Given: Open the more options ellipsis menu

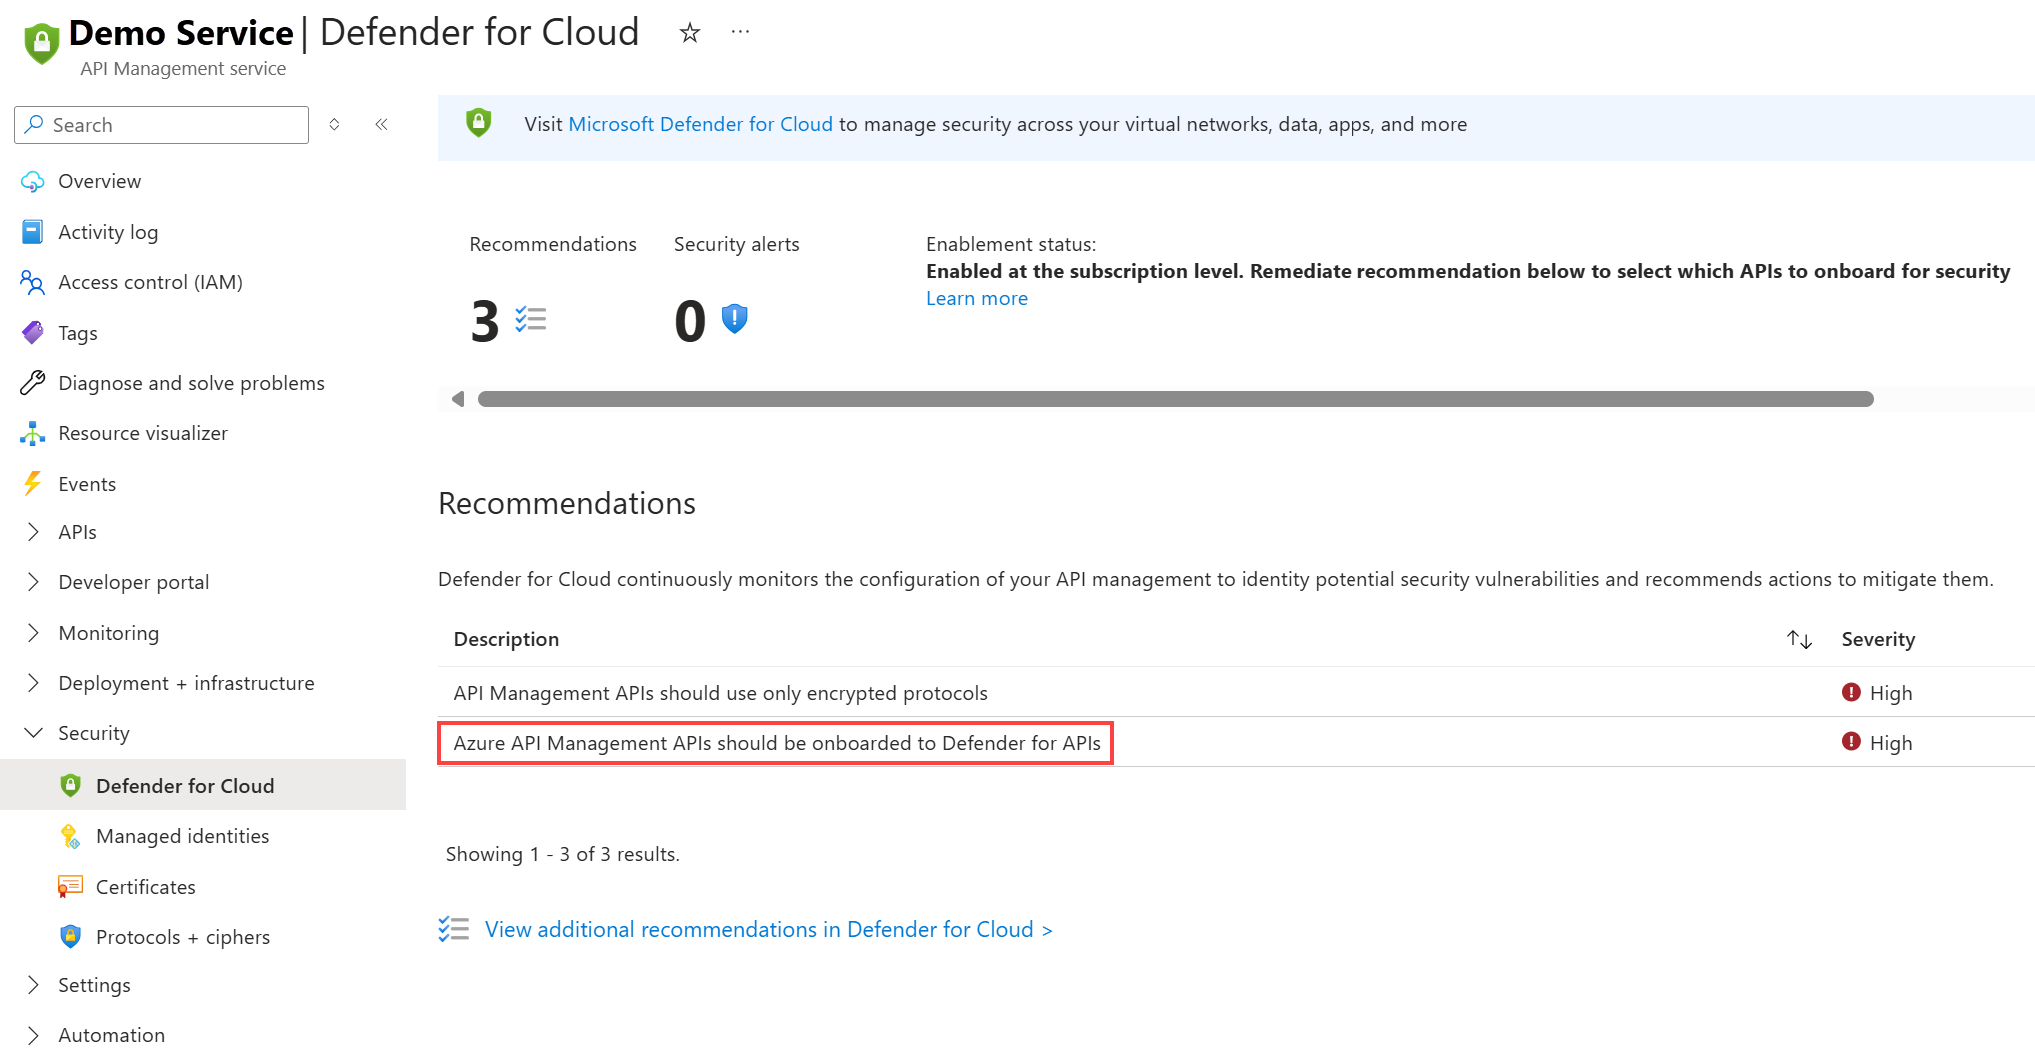Looking at the screenshot, I should (x=740, y=32).
